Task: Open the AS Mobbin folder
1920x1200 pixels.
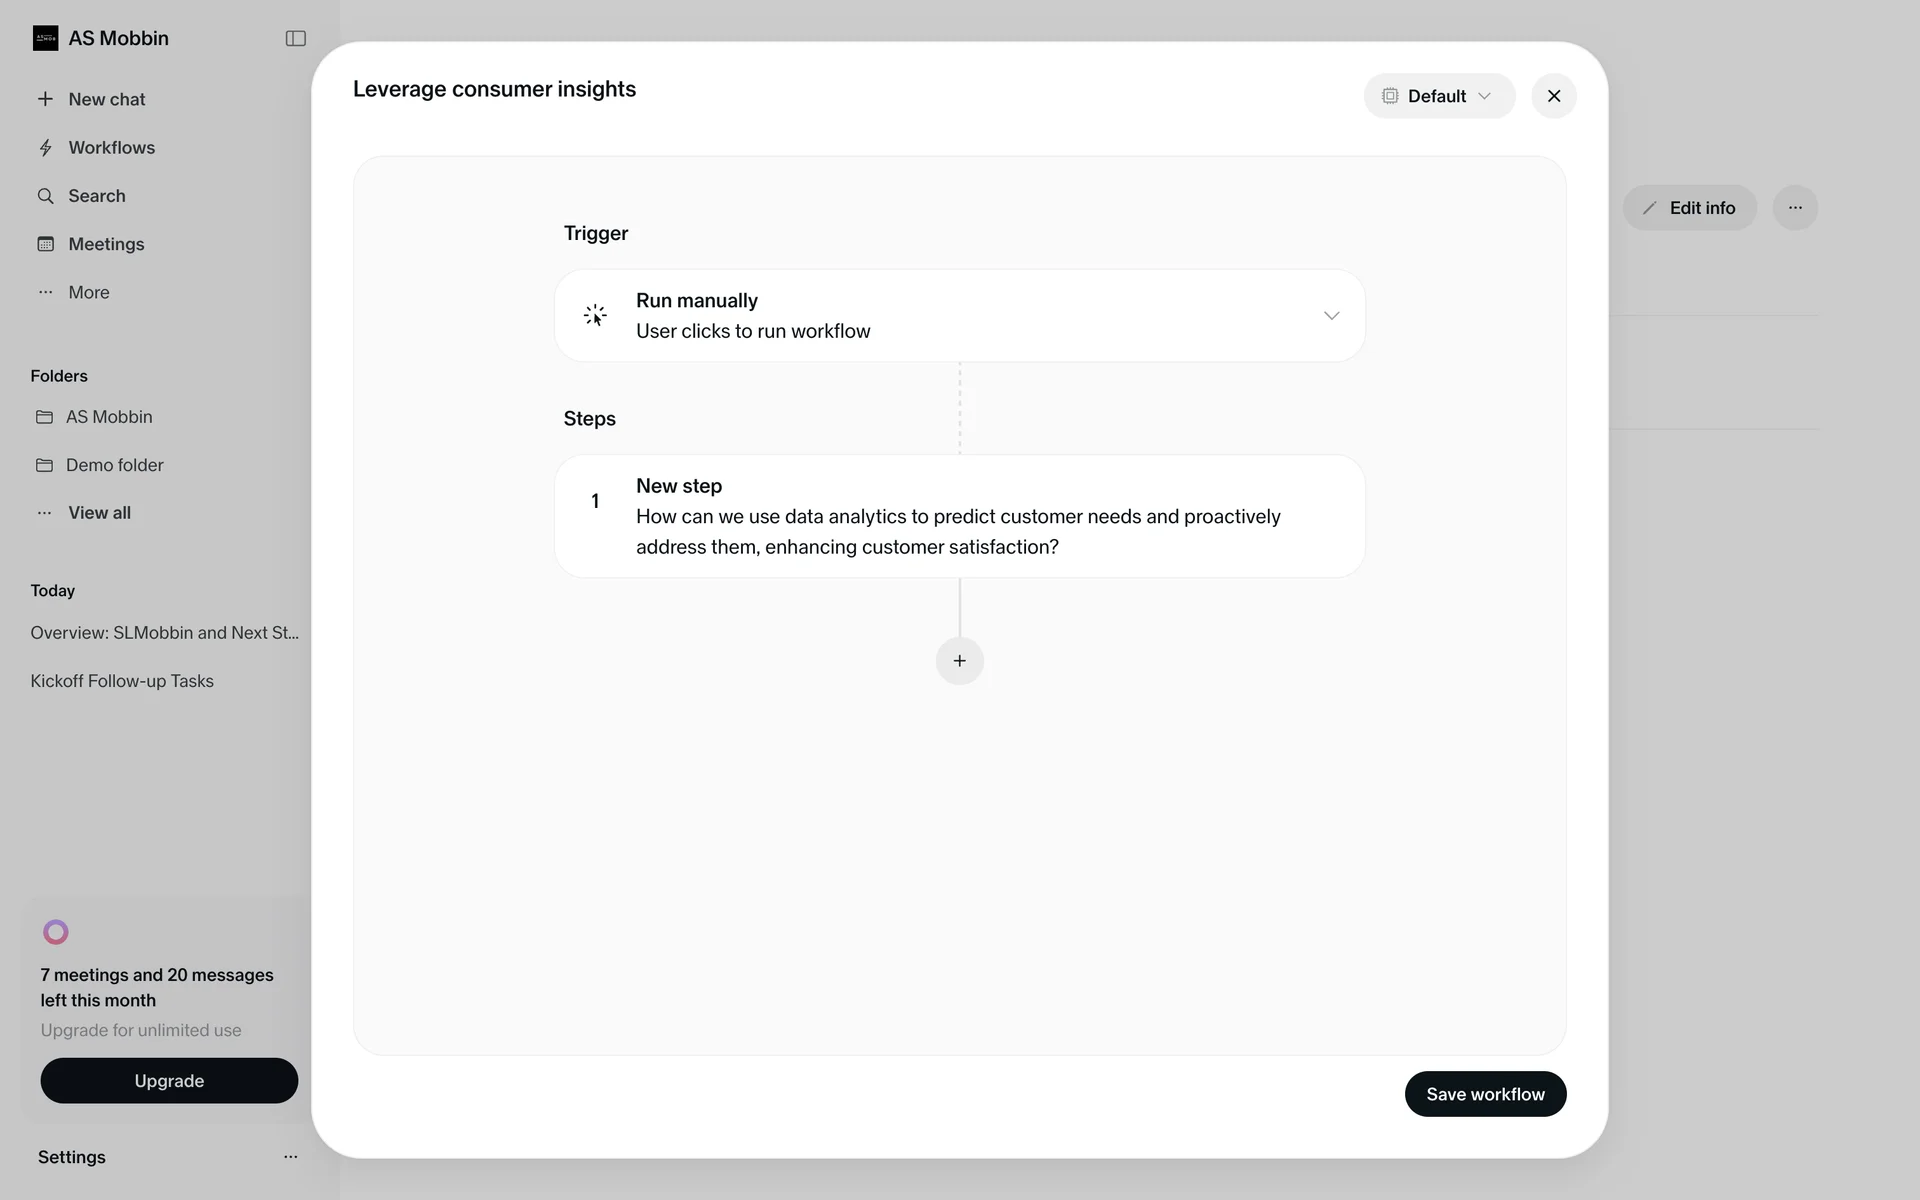Action: pos(108,417)
